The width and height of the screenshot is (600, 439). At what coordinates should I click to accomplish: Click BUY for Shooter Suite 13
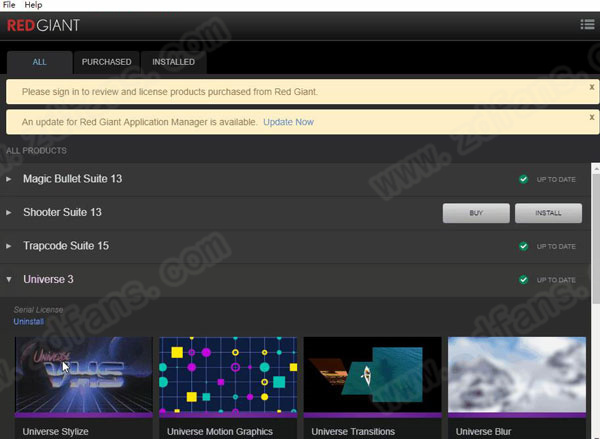pos(476,213)
